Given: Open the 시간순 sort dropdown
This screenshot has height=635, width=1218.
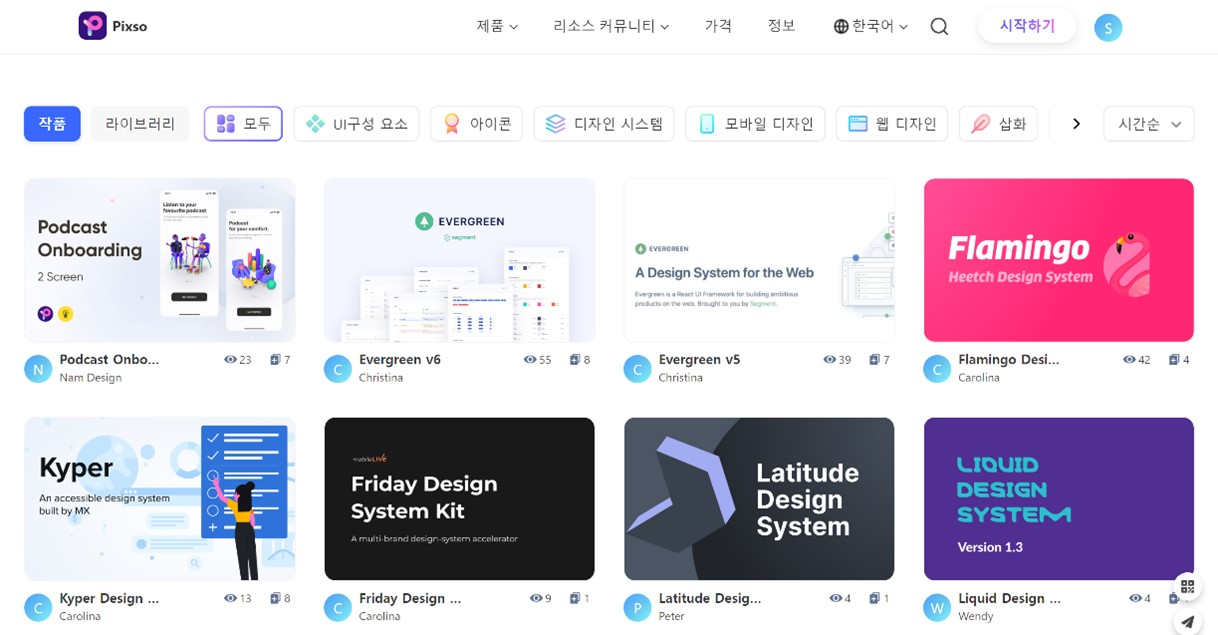Looking at the screenshot, I should click(x=1149, y=124).
